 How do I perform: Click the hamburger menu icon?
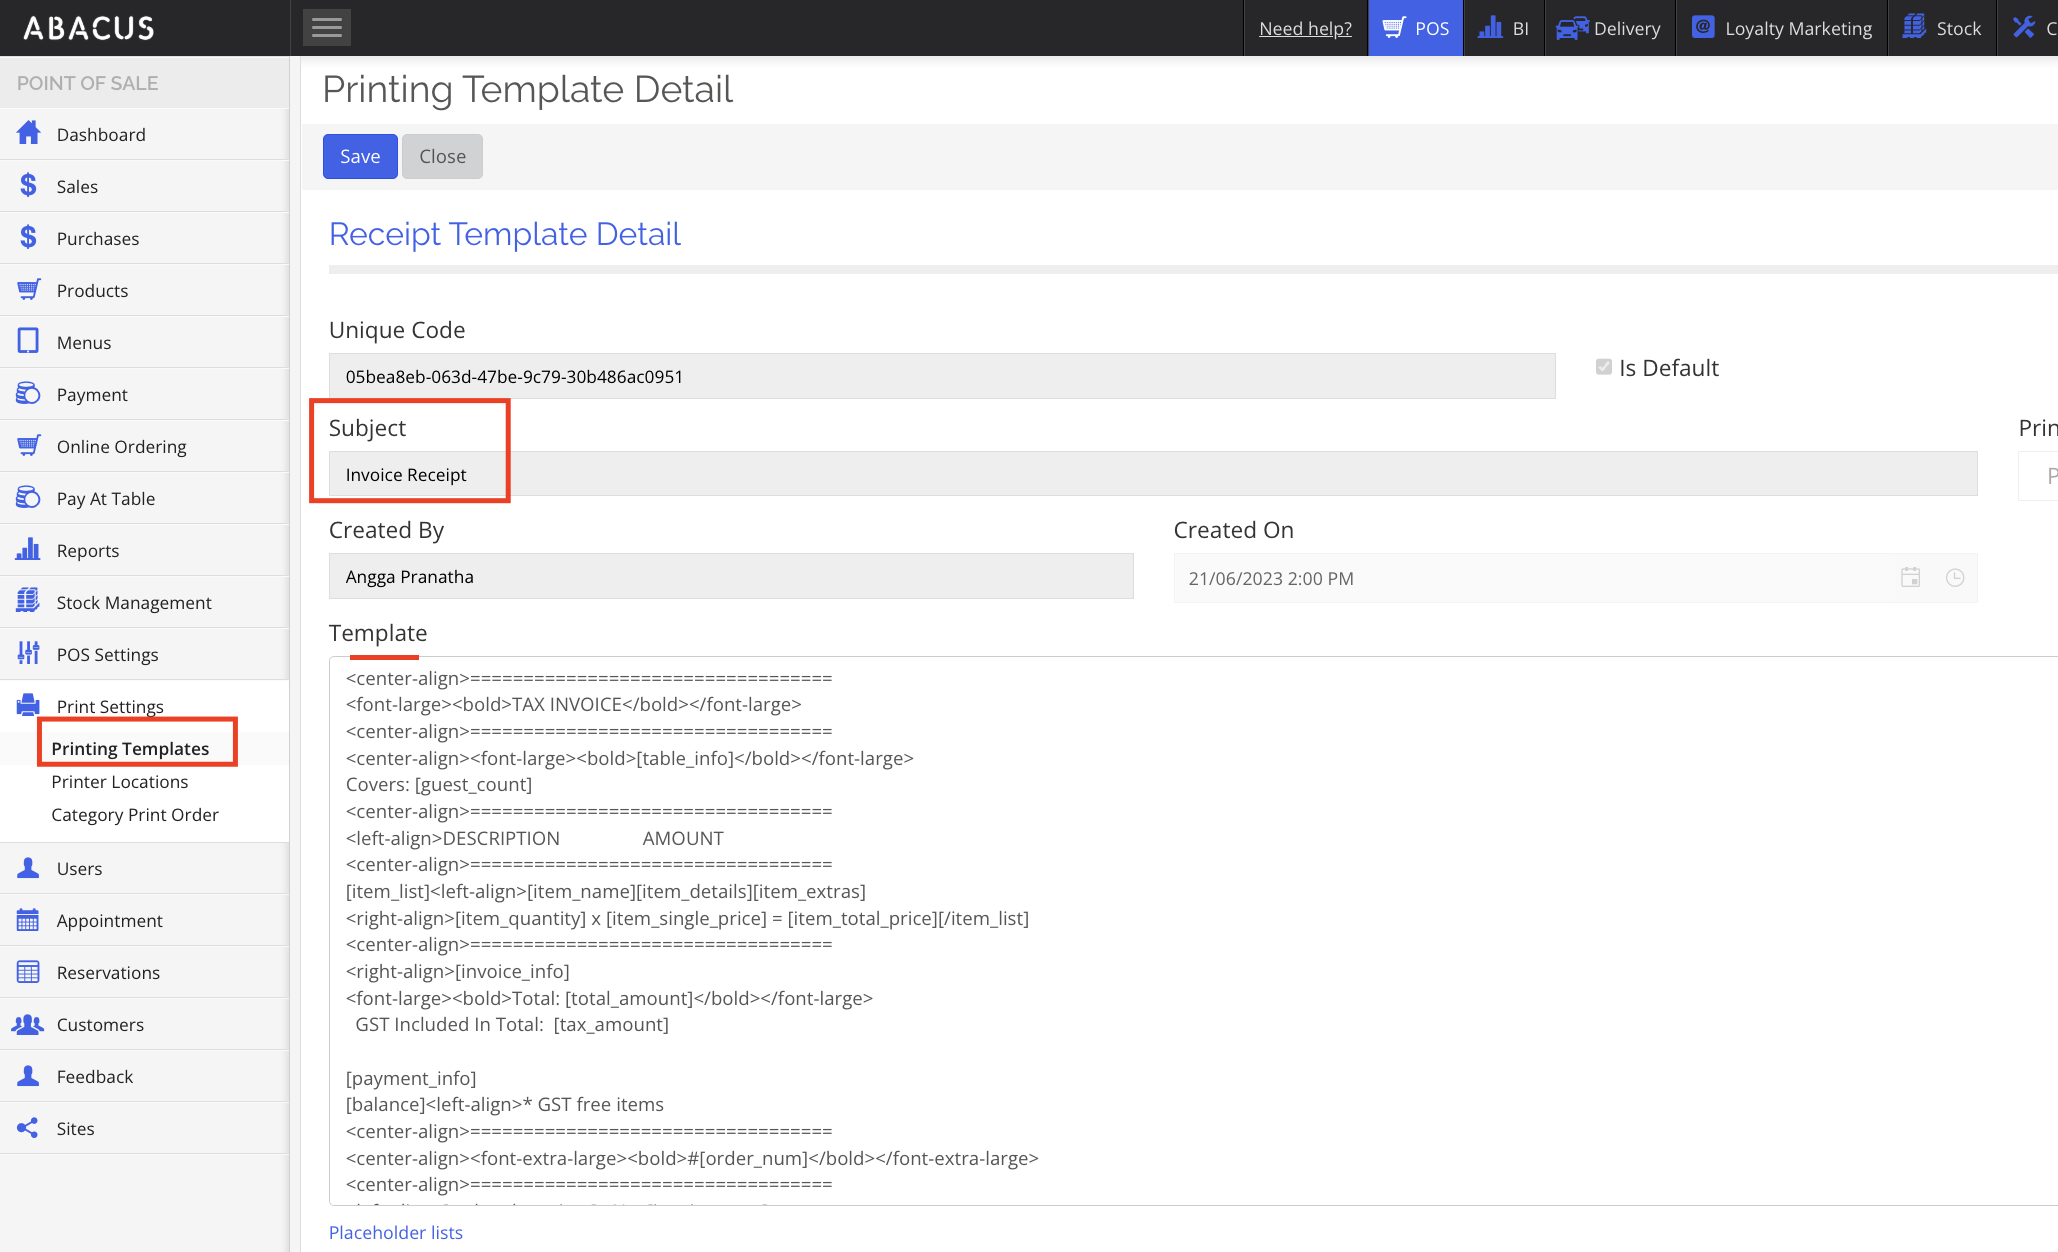point(327,28)
